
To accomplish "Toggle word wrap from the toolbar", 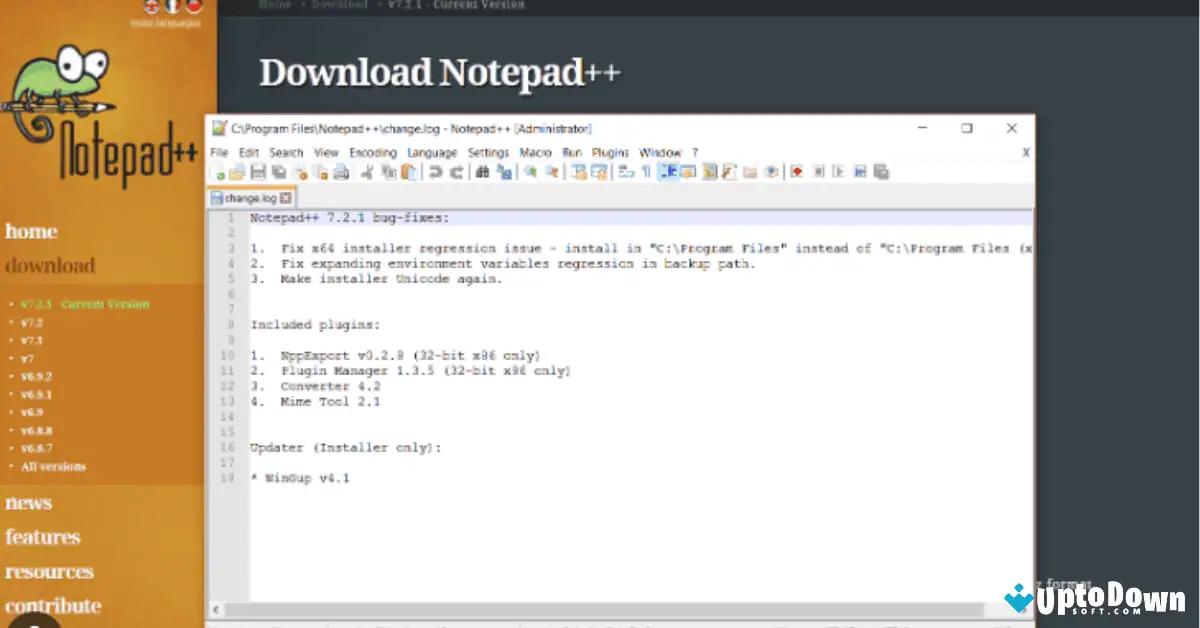I will point(624,171).
